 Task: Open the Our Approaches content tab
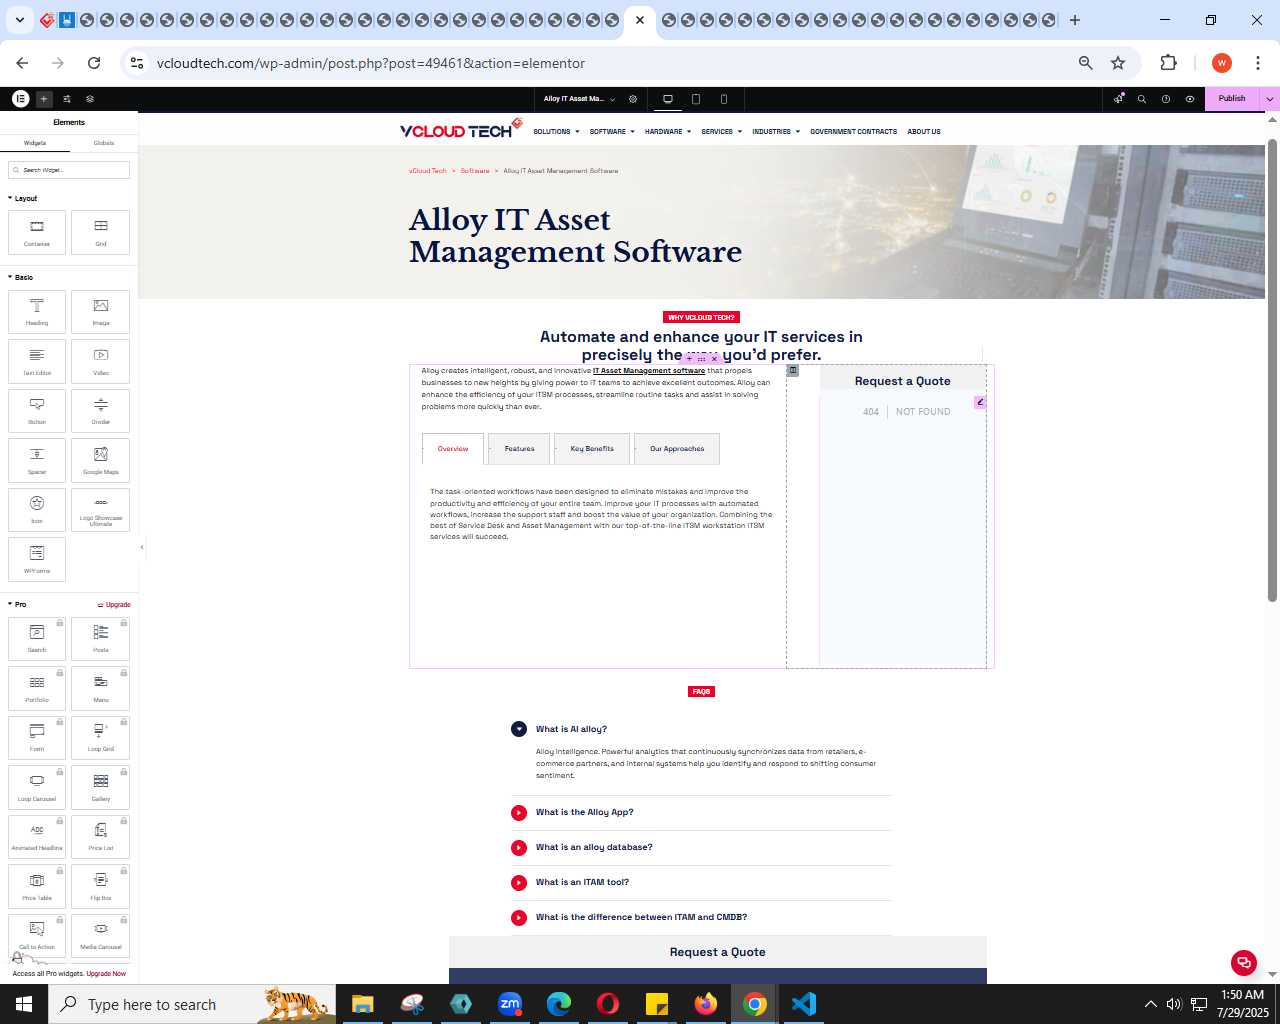coord(677,449)
